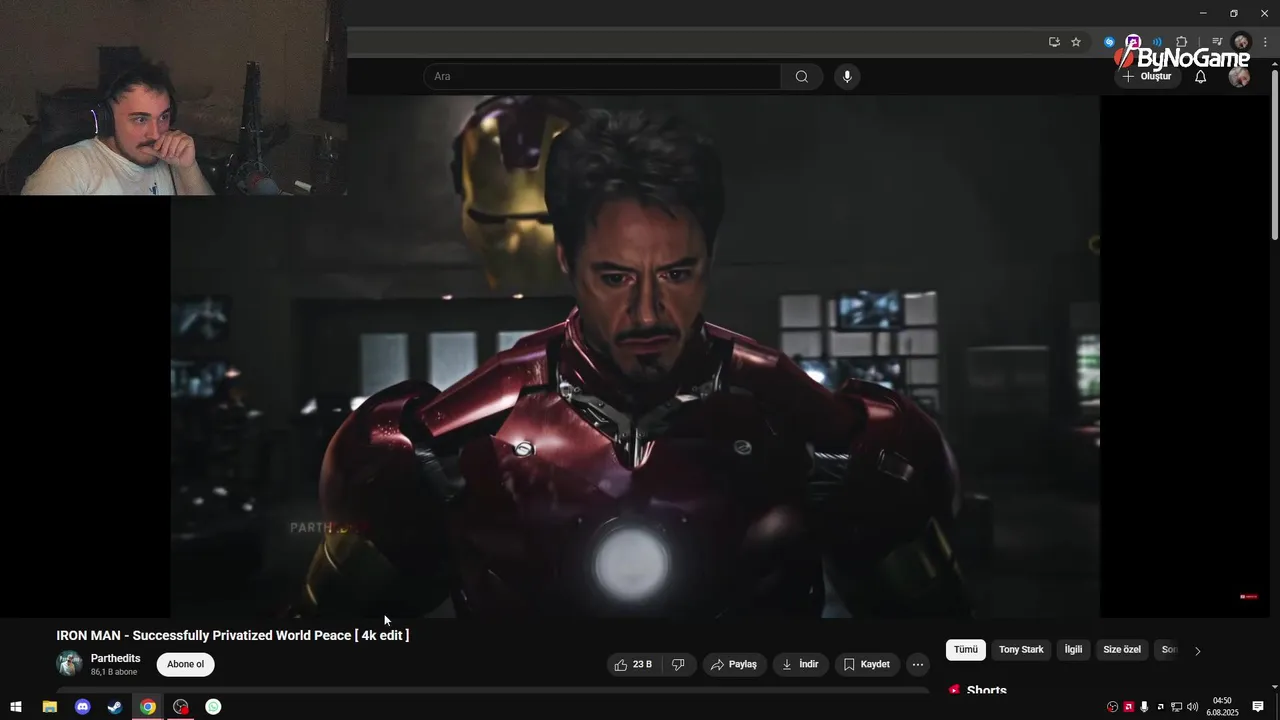Viewport: 1280px width, 720px height.
Task: Open the volume tray icon
Action: coord(1192,707)
